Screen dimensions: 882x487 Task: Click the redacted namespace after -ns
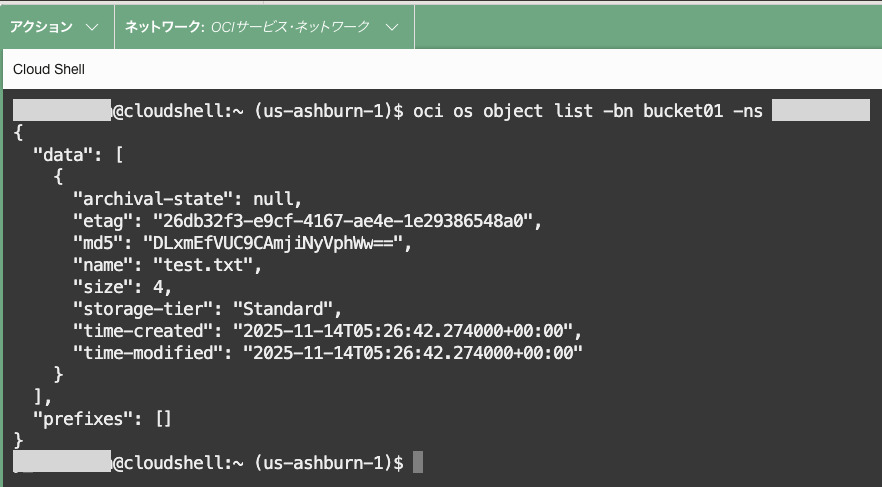(821, 111)
